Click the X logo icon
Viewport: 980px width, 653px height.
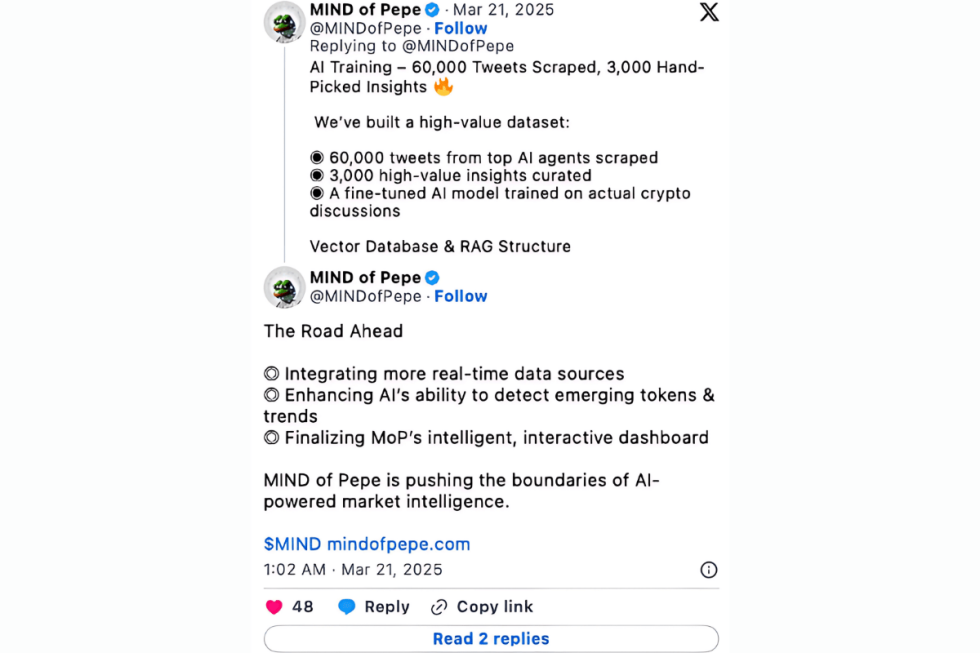pyautogui.click(x=708, y=12)
